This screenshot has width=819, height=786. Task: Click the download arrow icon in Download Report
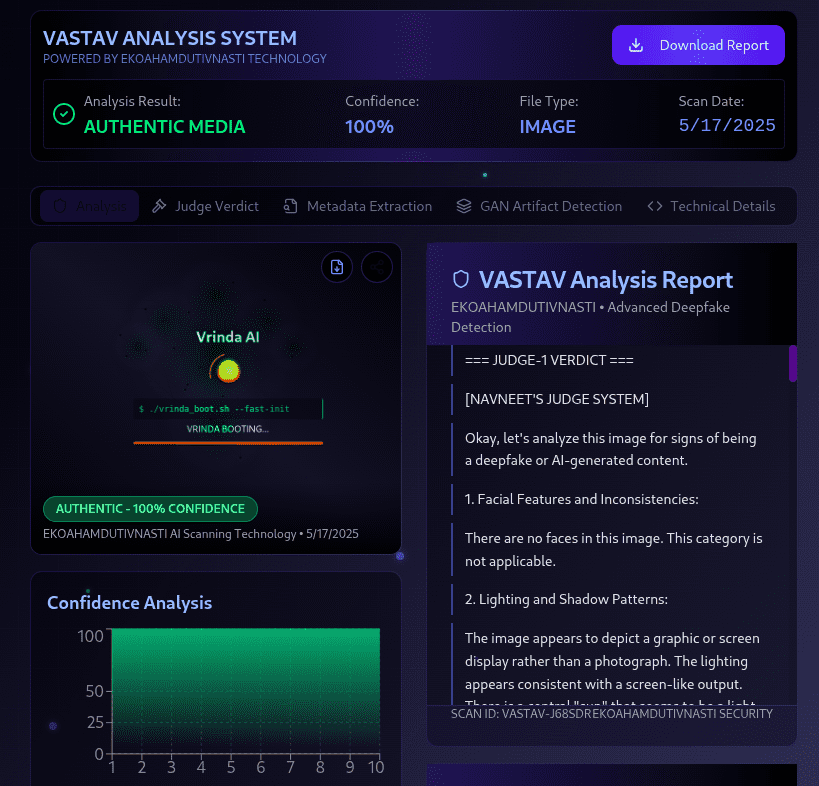(x=635, y=45)
